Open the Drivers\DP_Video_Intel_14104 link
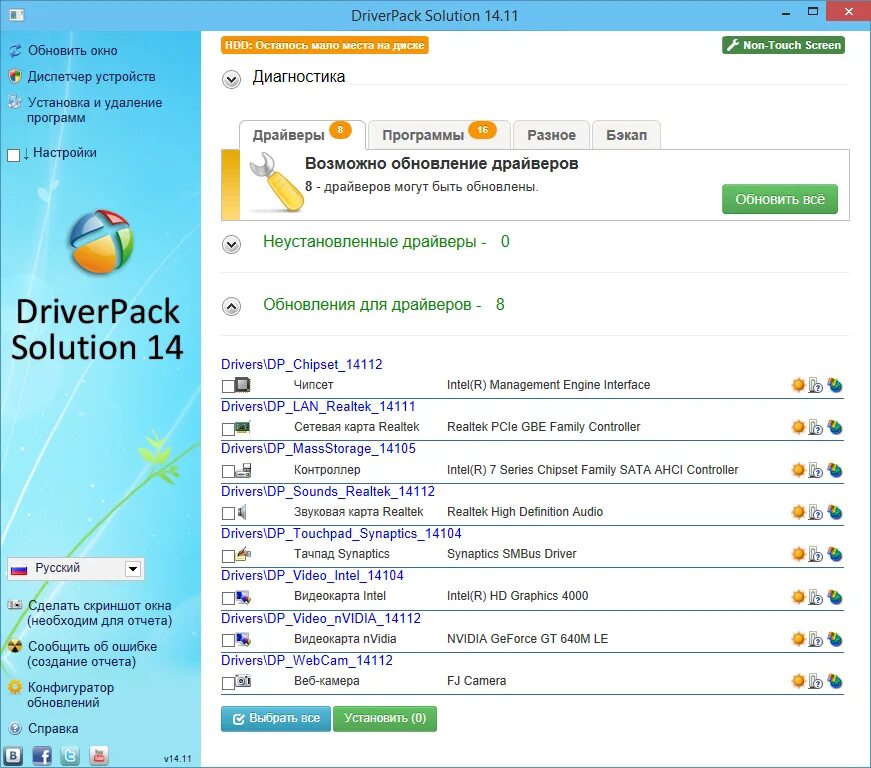The height and width of the screenshot is (768, 871). pyautogui.click(x=312, y=575)
